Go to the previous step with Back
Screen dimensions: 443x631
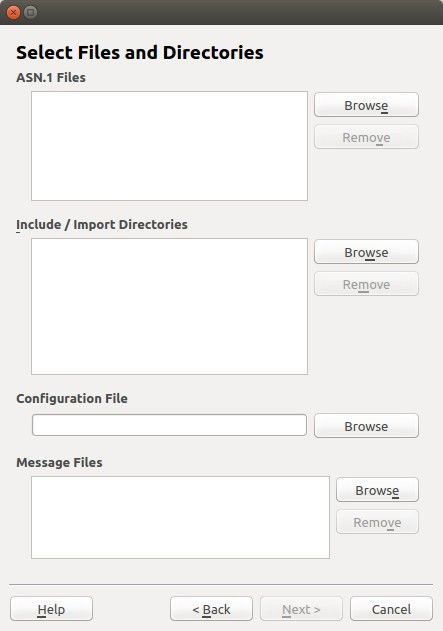(x=211, y=609)
